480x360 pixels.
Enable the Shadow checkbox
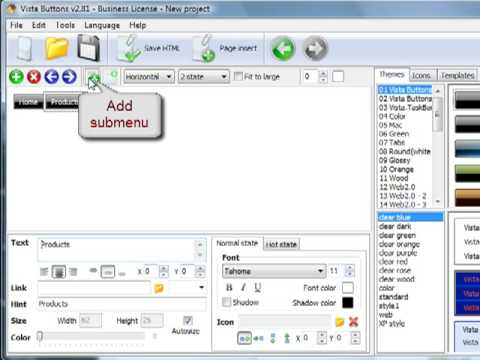click(x=227, y=302)
